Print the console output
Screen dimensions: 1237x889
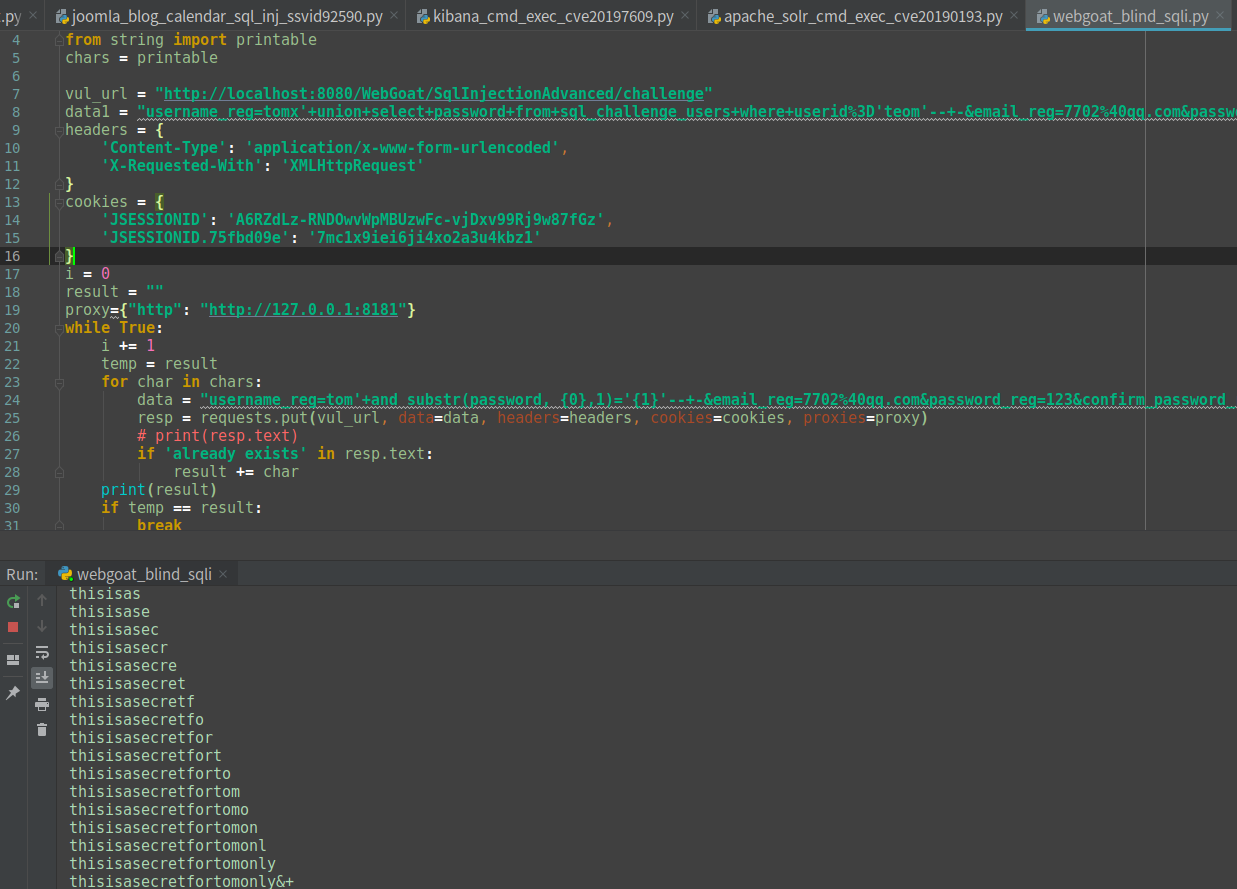click(42, 704)
